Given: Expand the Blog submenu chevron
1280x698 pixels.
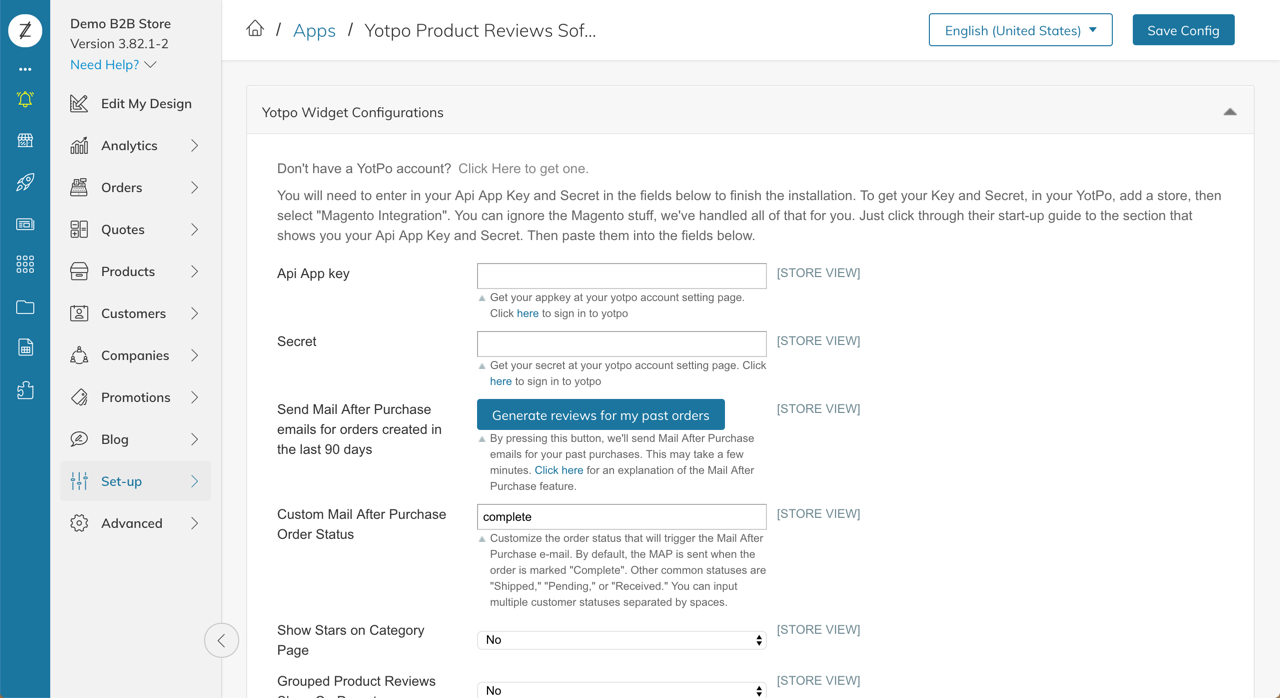Looking at the screenshot, I should (x=195, y=439).
